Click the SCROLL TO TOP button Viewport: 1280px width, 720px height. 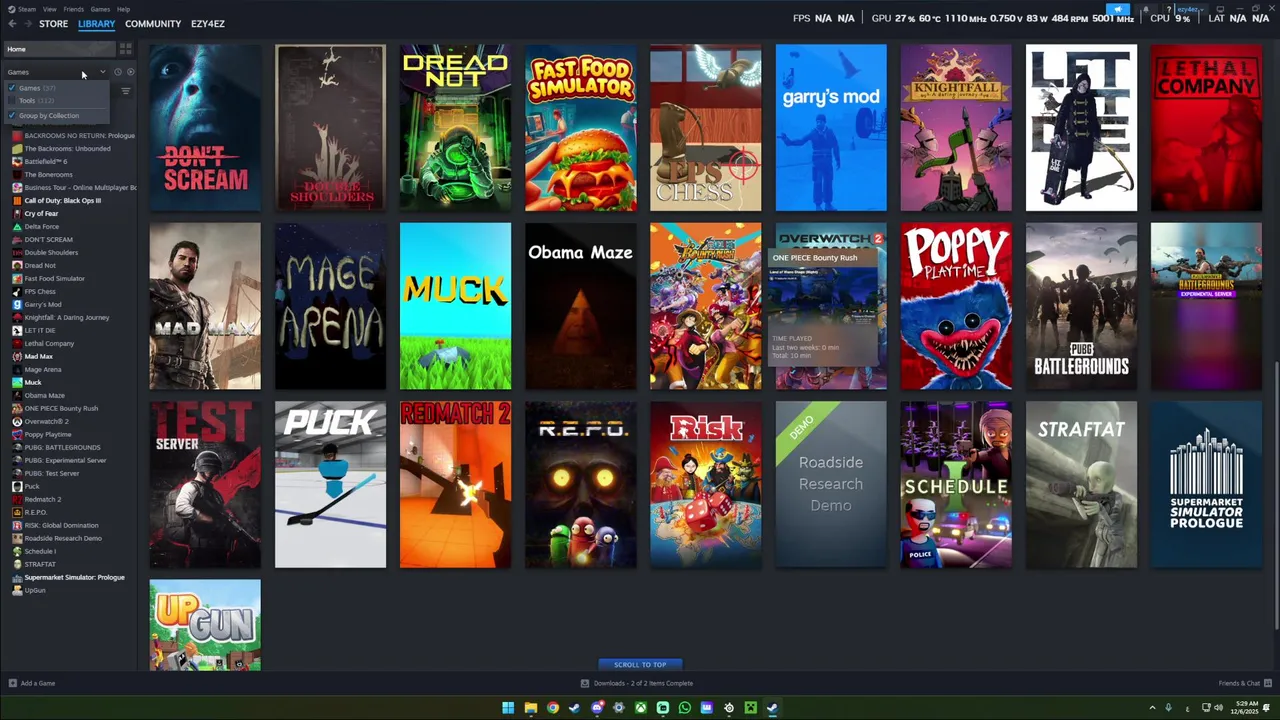coord(640,664)
